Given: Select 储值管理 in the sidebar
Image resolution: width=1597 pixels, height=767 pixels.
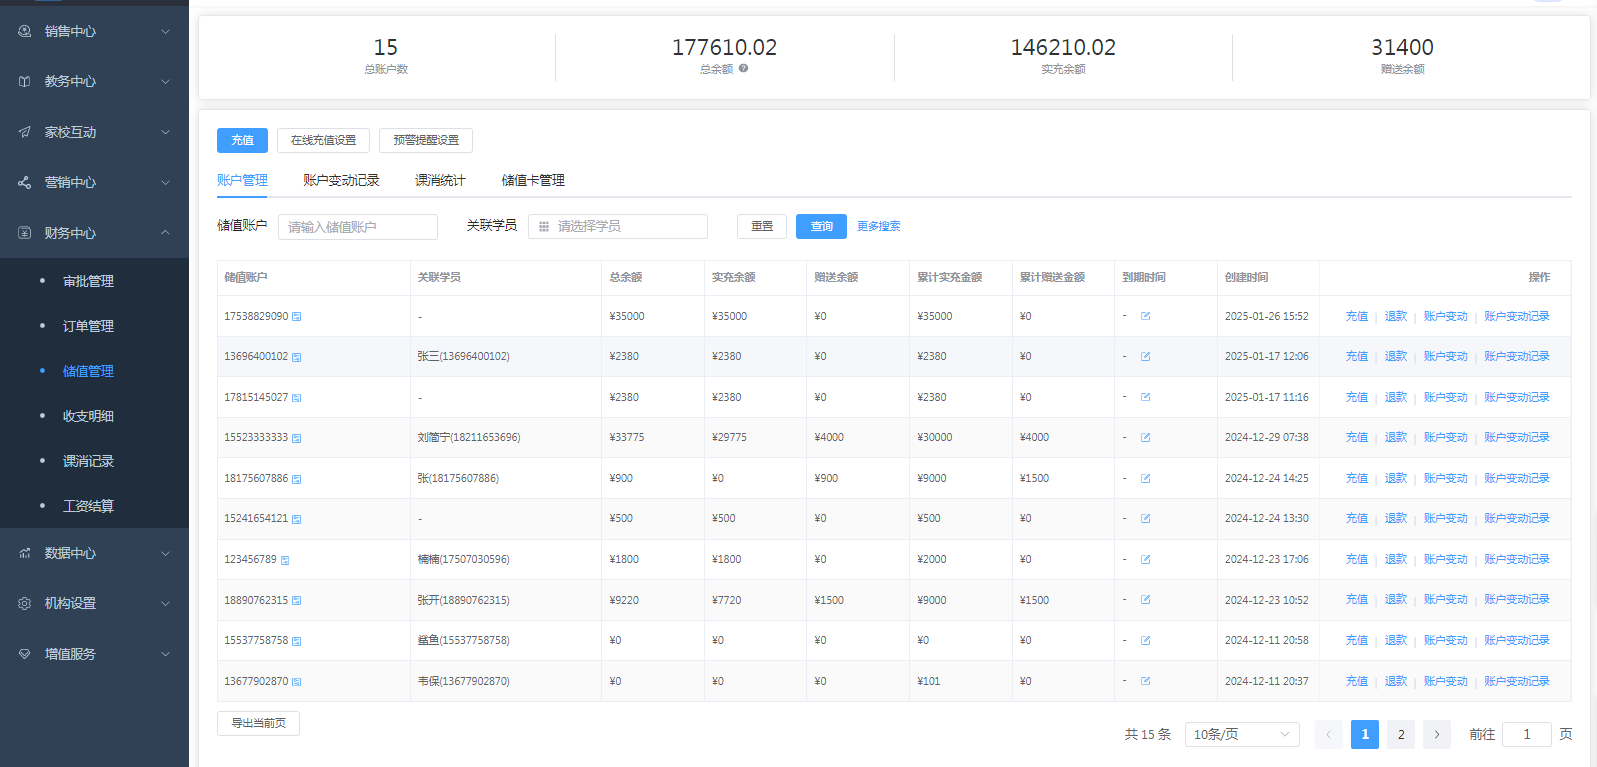Looking at the screenshot, I should [88, 371].
